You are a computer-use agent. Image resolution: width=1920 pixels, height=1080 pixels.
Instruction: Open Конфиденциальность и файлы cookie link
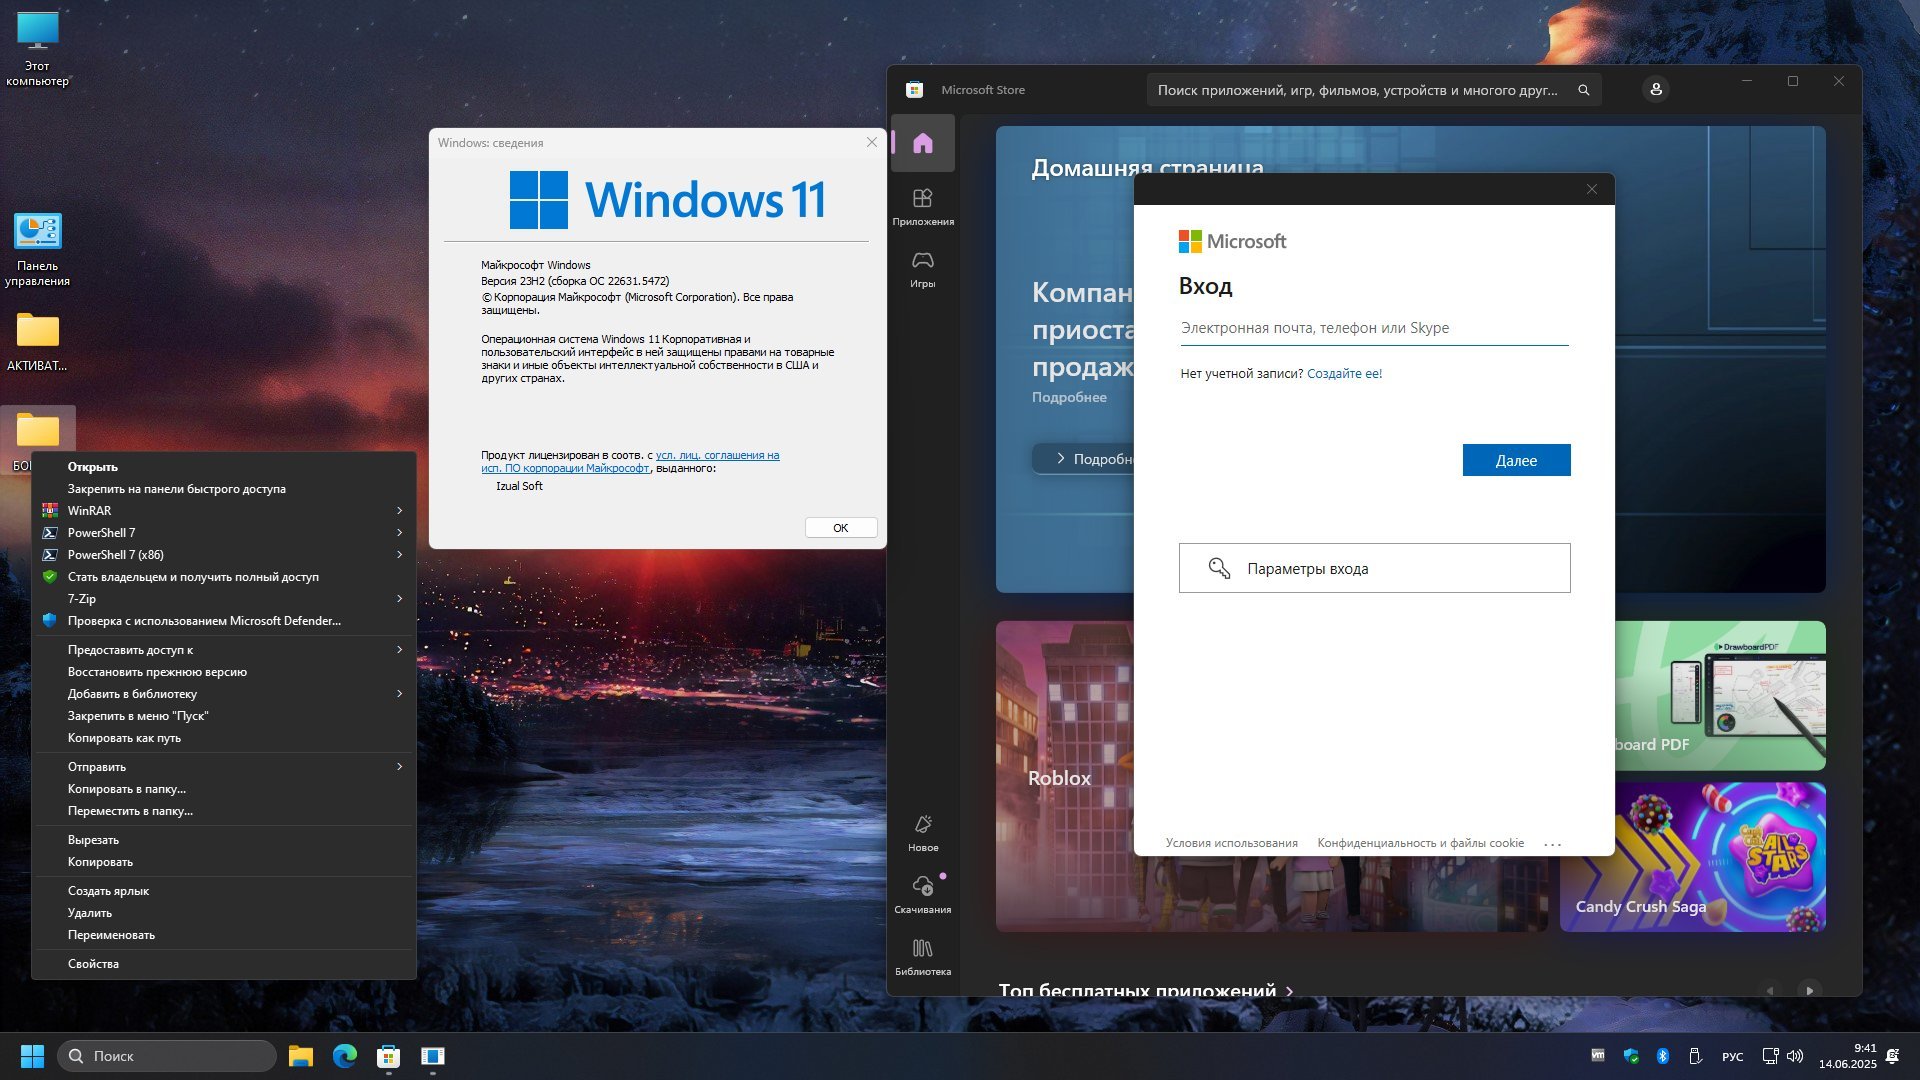pos(1420,843)
